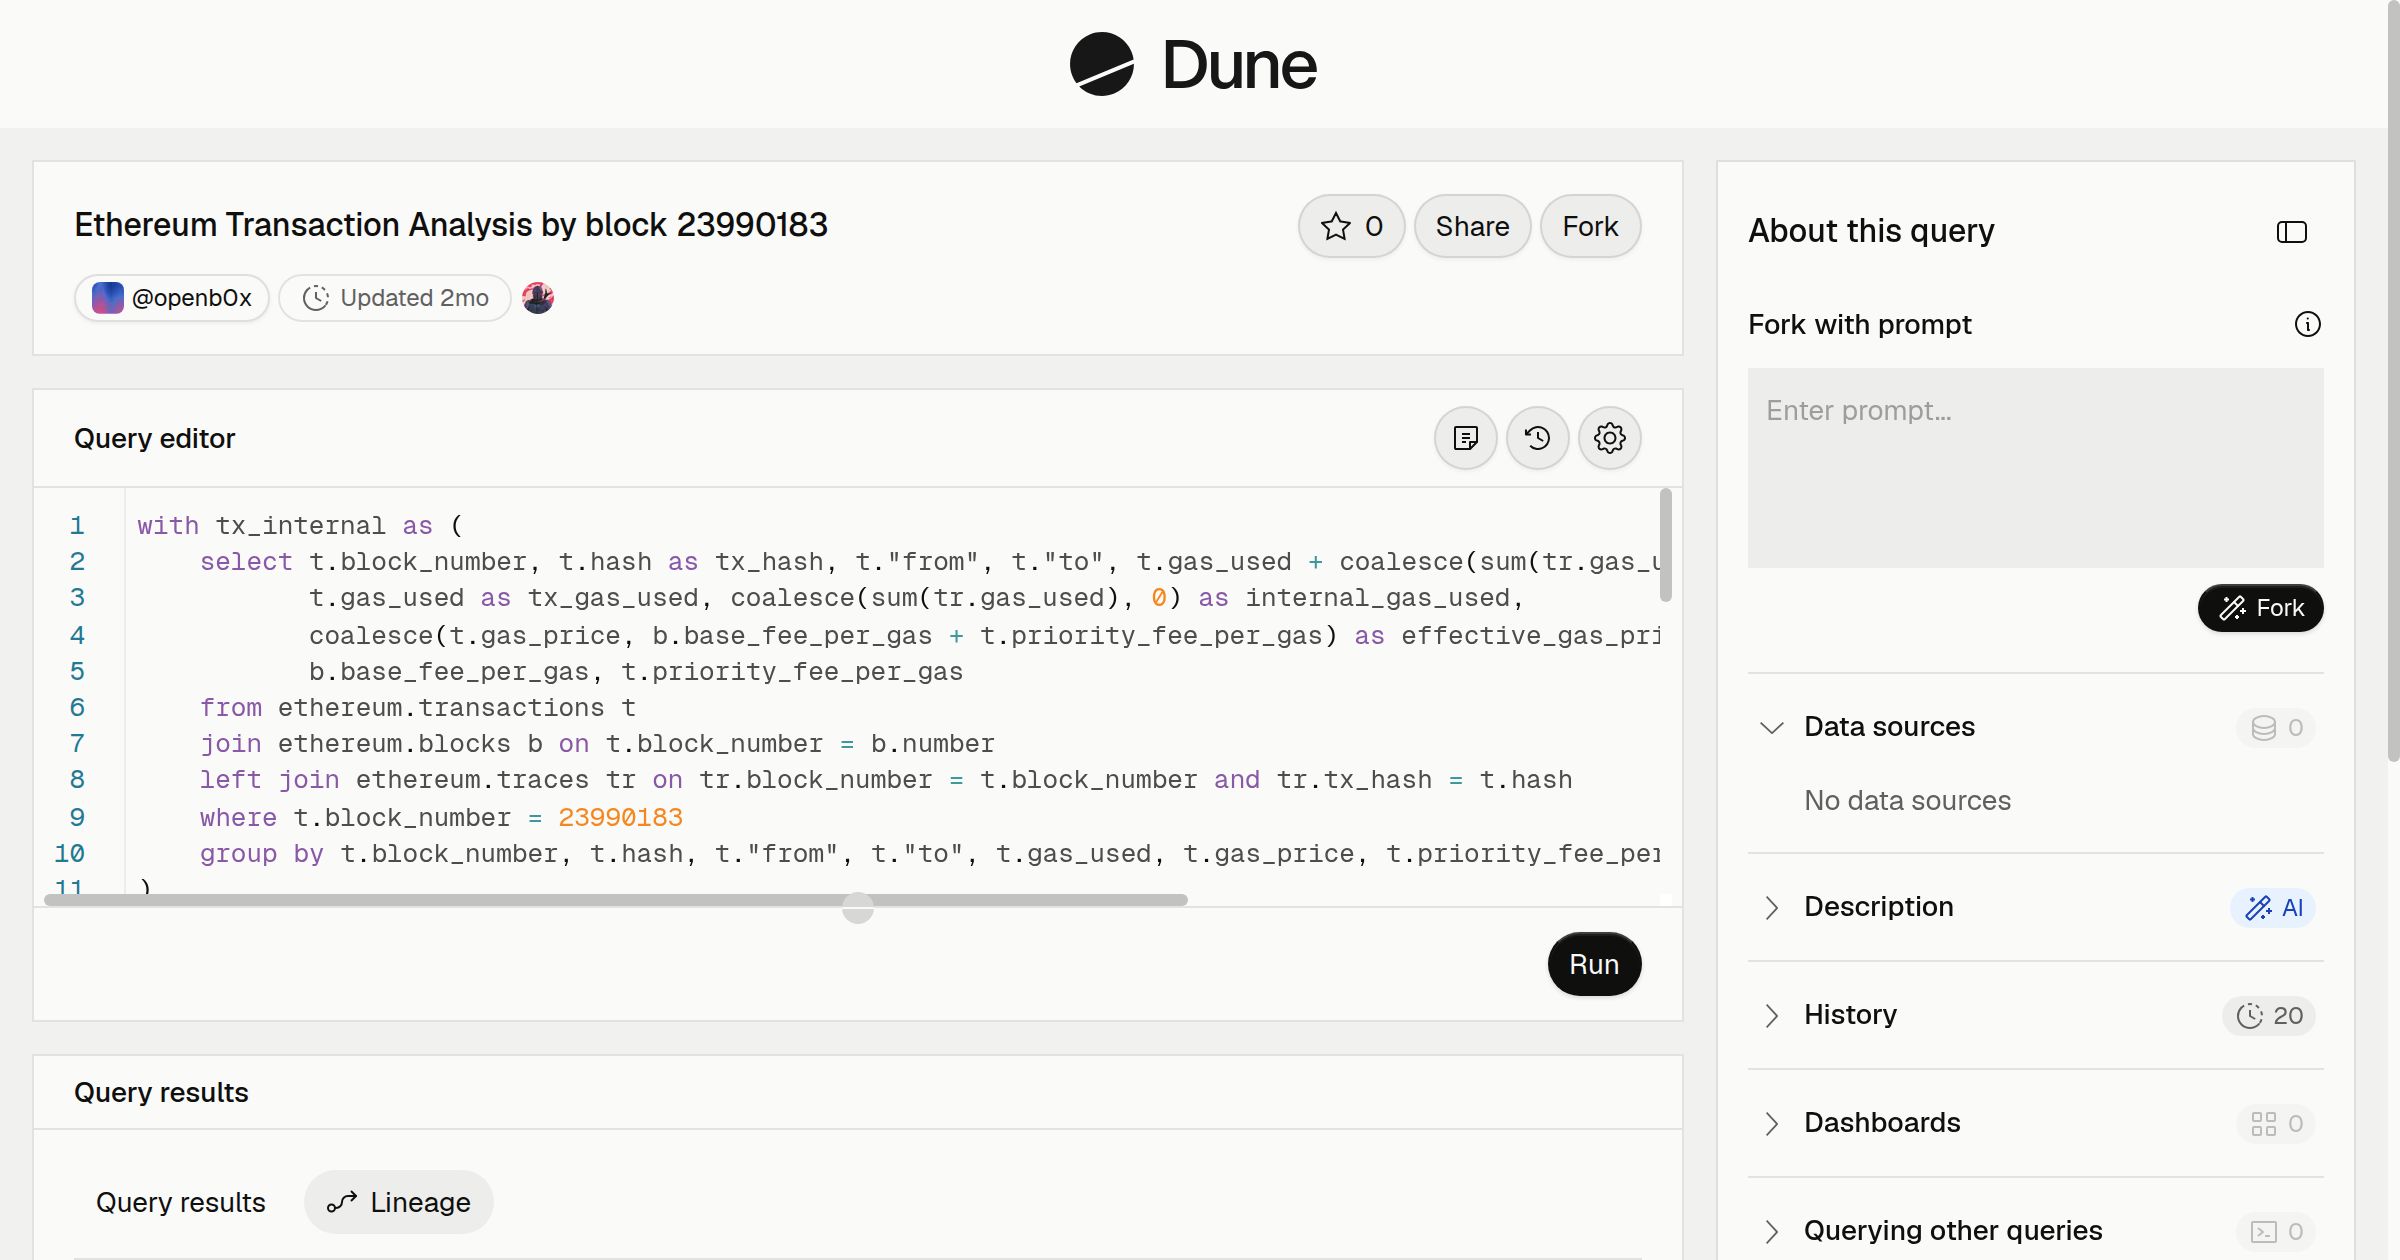Focus the Enter prompt text area
Screen dimensions: 2400x1260
point(2035,468)
